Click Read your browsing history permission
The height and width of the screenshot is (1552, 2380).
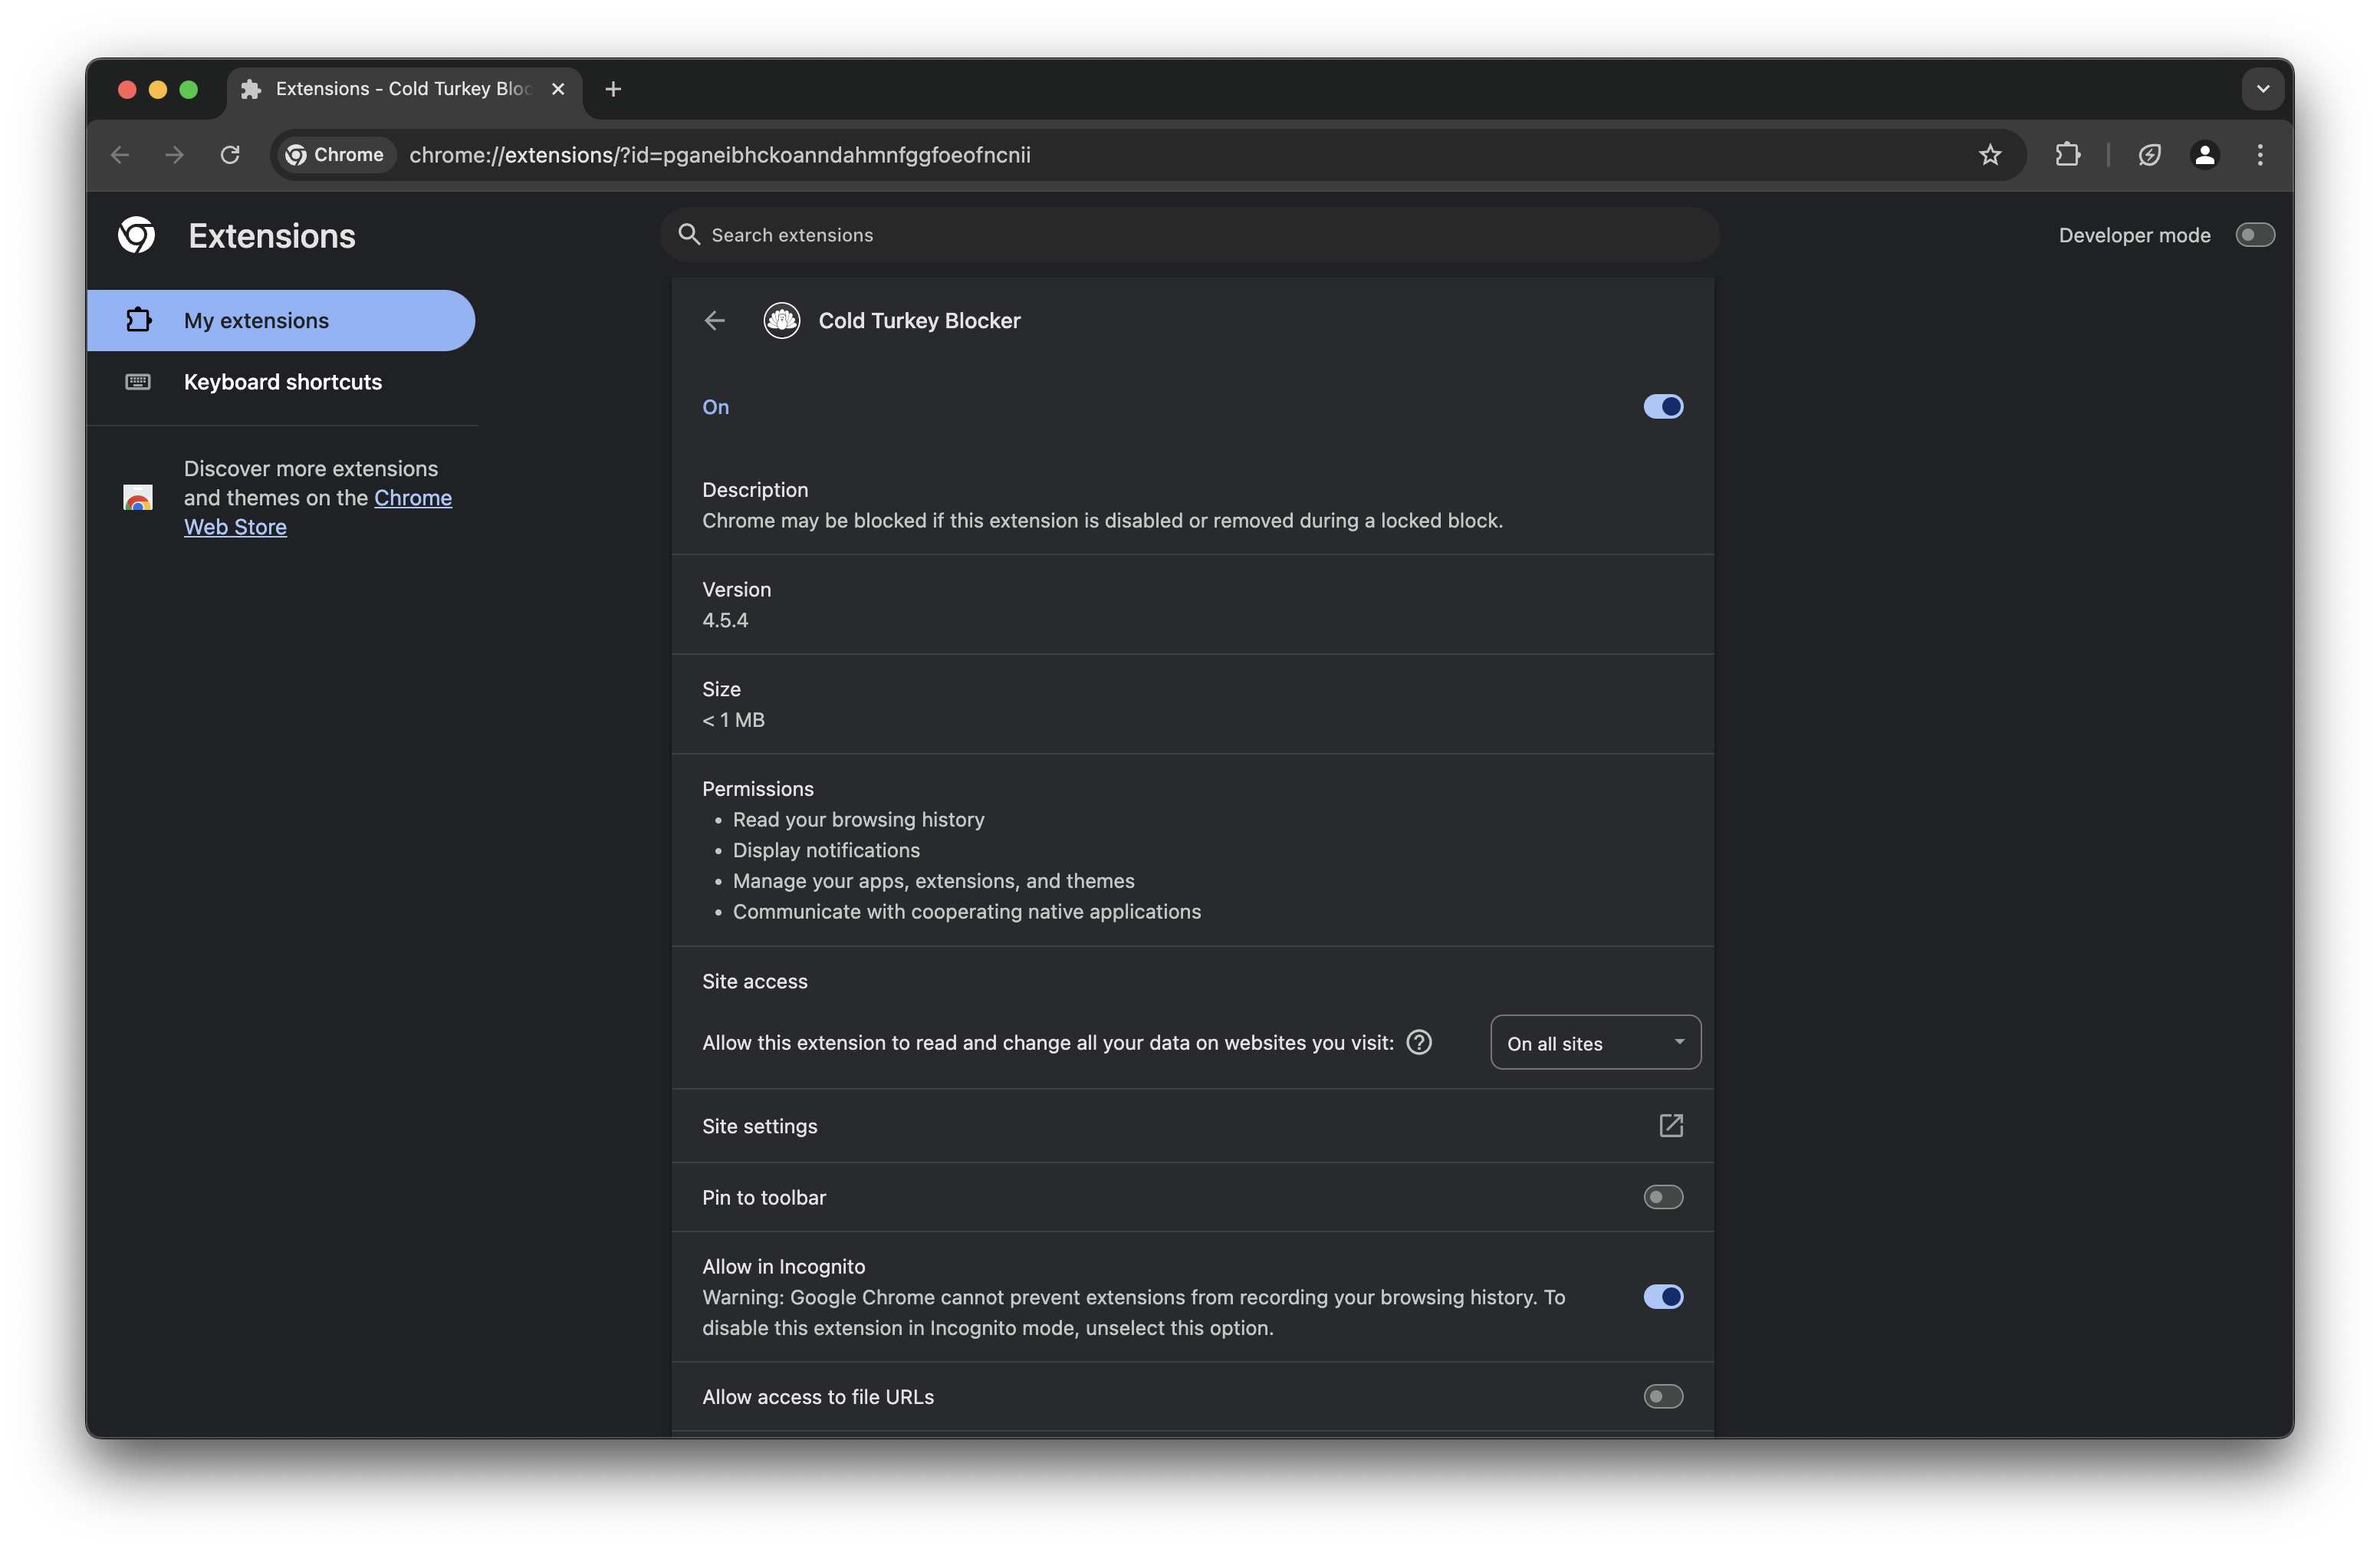pos(858,820)
